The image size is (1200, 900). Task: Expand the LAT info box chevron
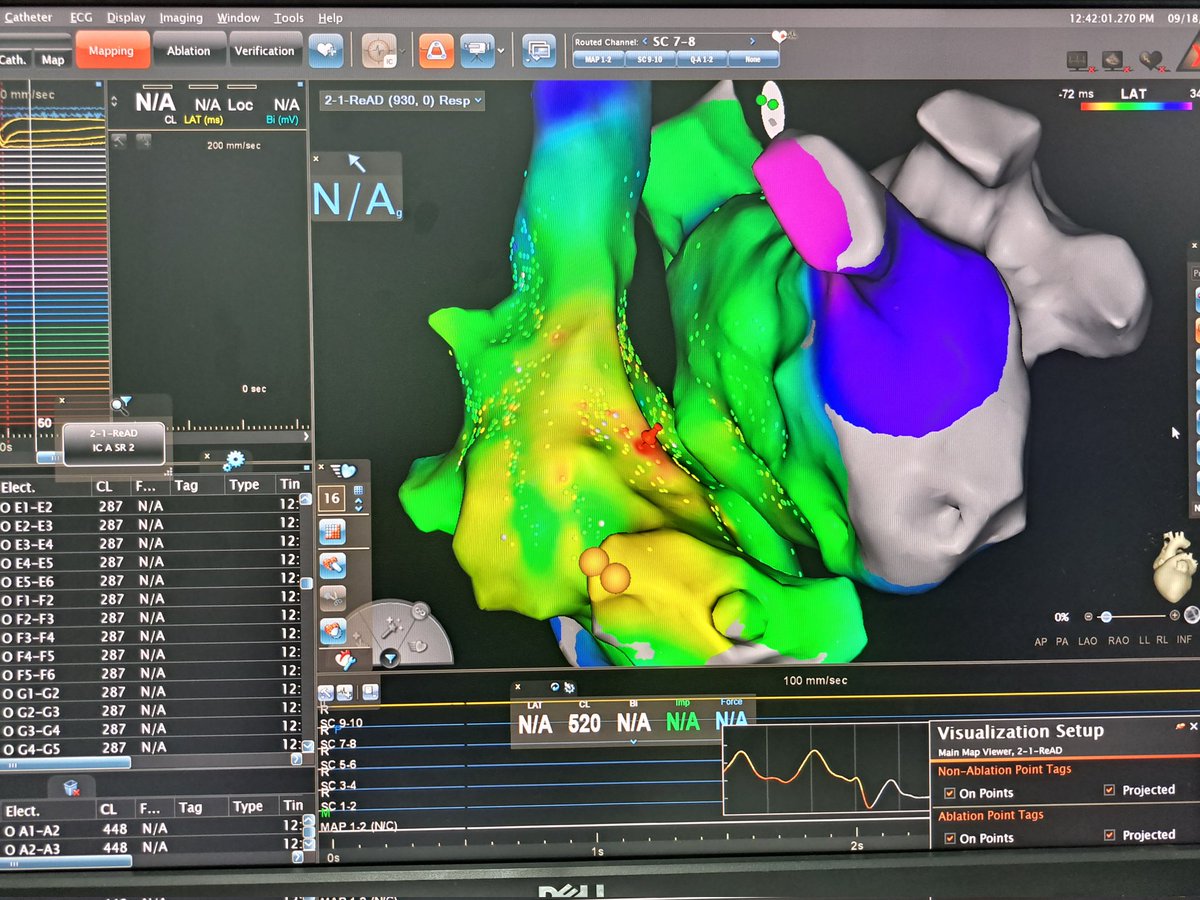coord(633,742)
